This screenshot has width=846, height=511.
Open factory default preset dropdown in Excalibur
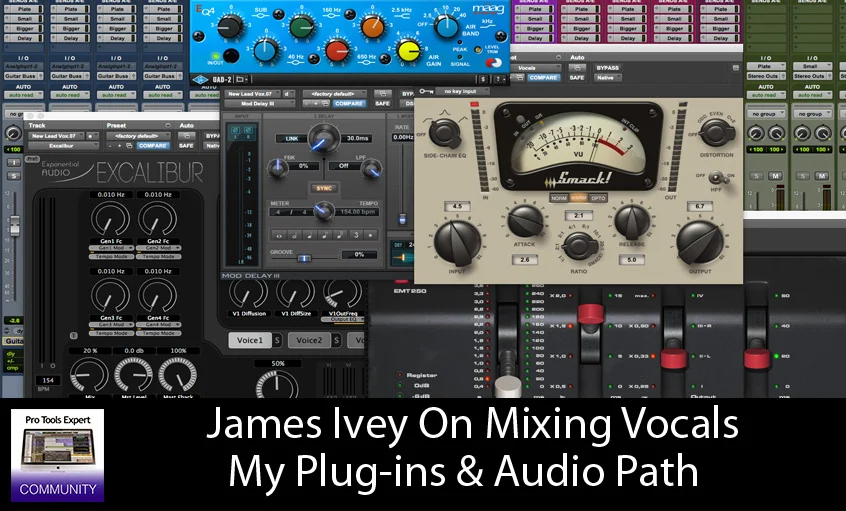click(139, 136)
